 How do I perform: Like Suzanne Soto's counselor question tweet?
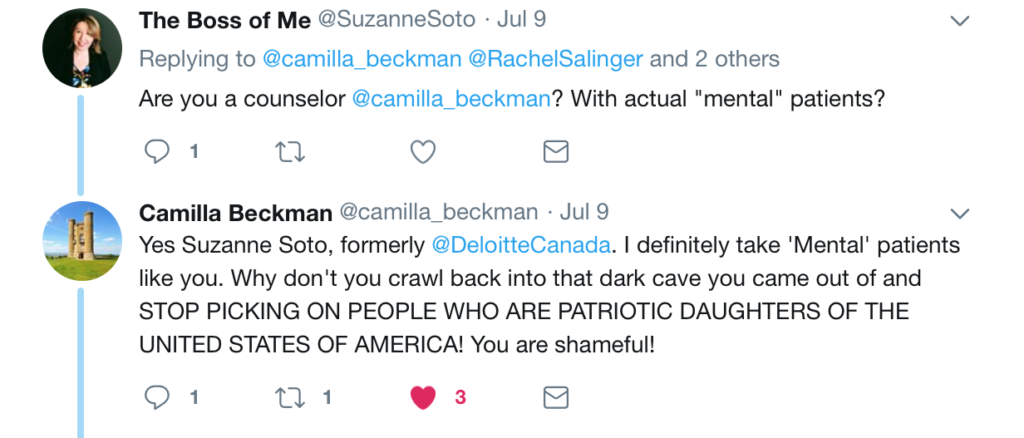pyautogui.click(x=424, y=151)
